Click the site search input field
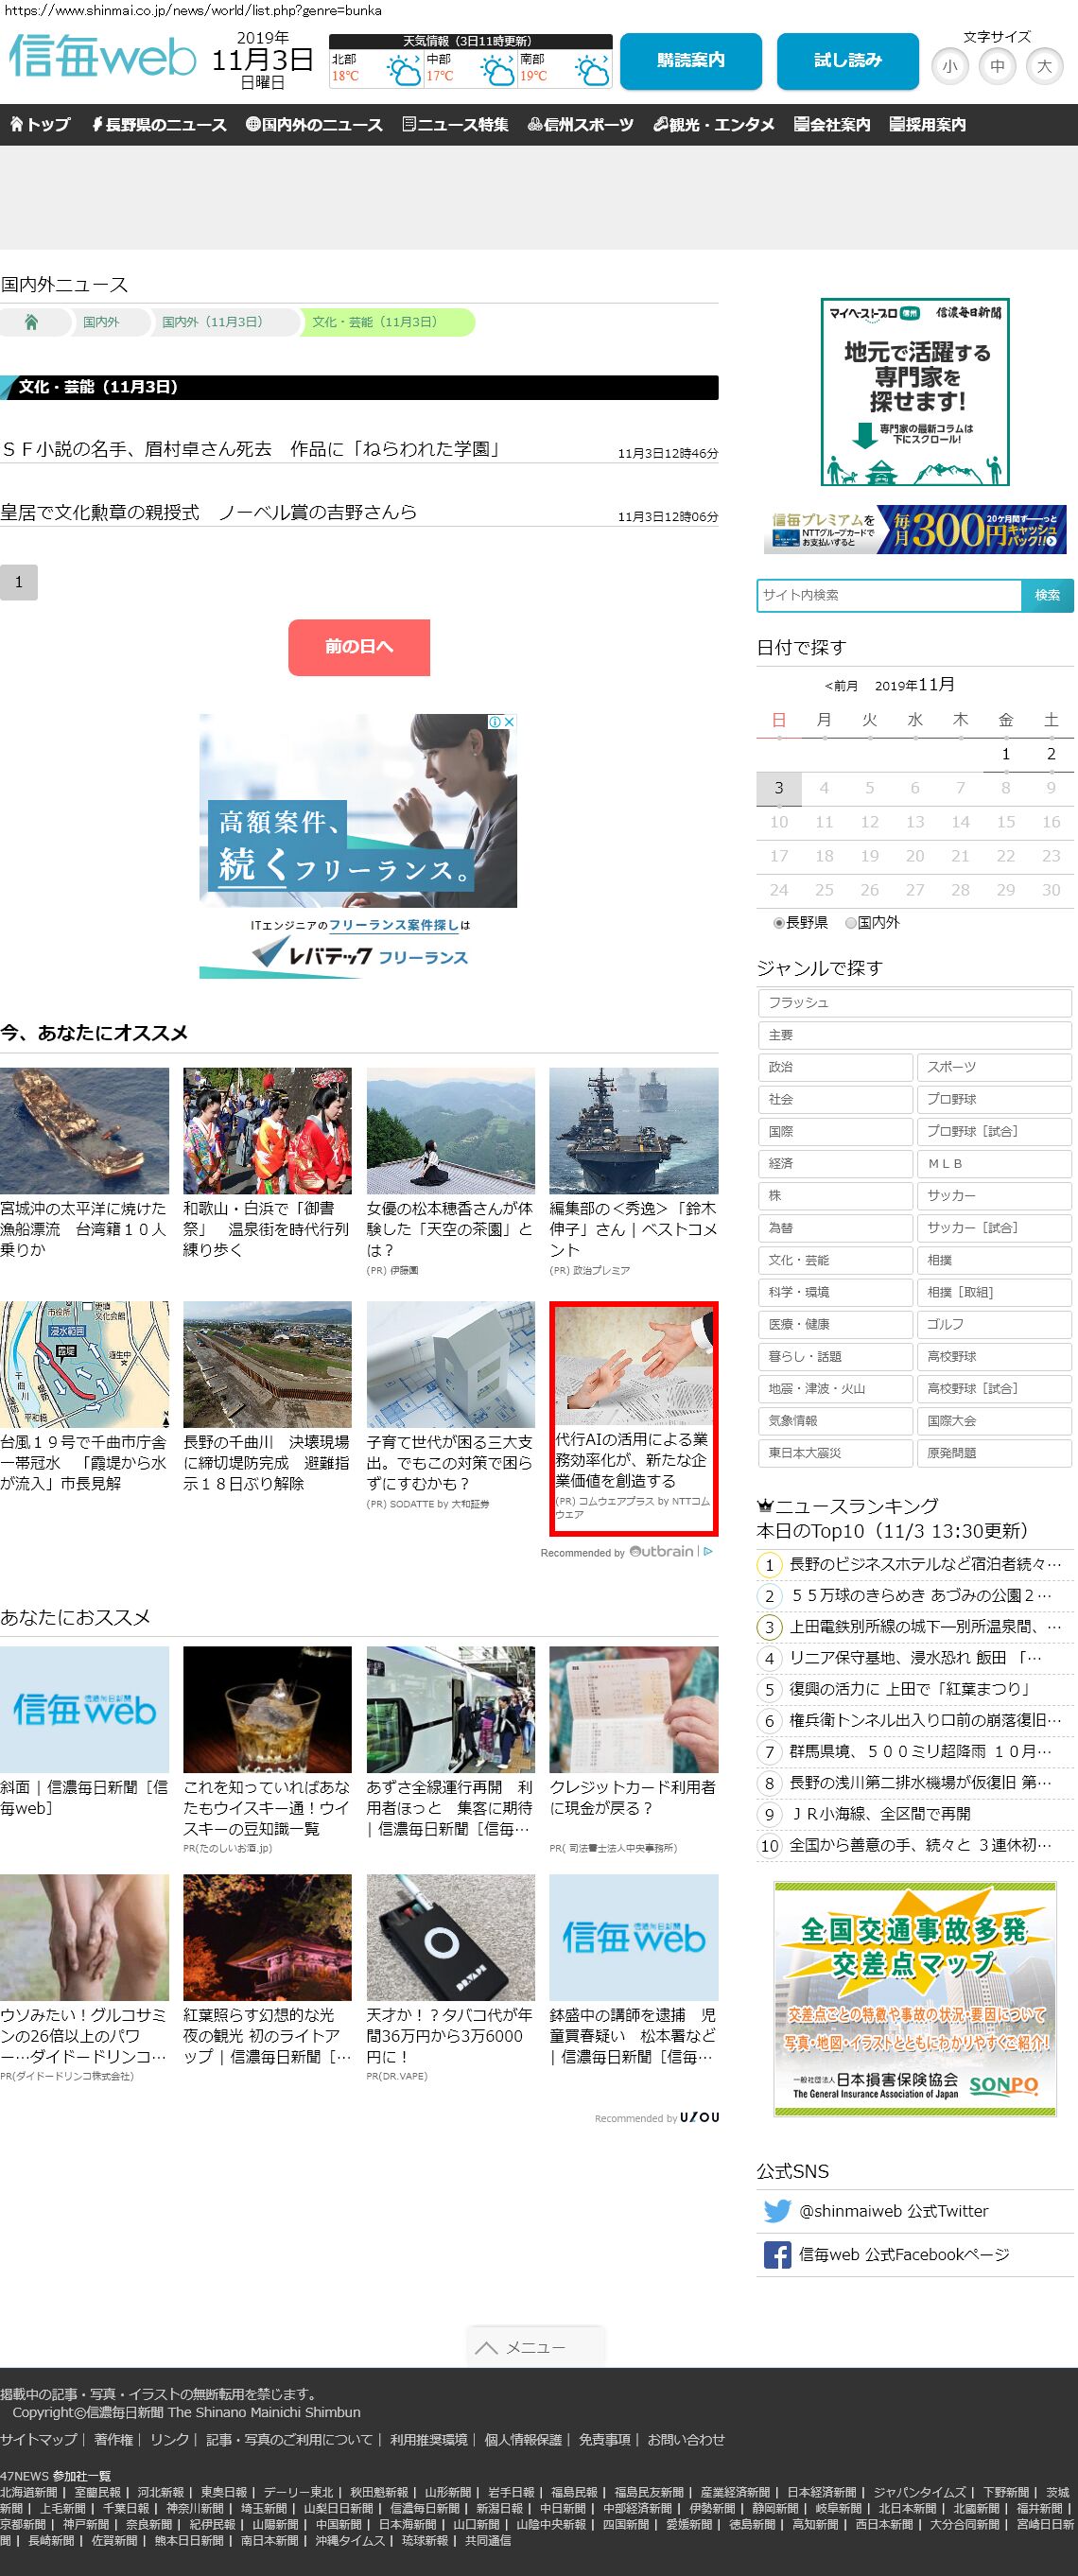Viewport: 1078px width, 2576px height. (x=888, y=595)
